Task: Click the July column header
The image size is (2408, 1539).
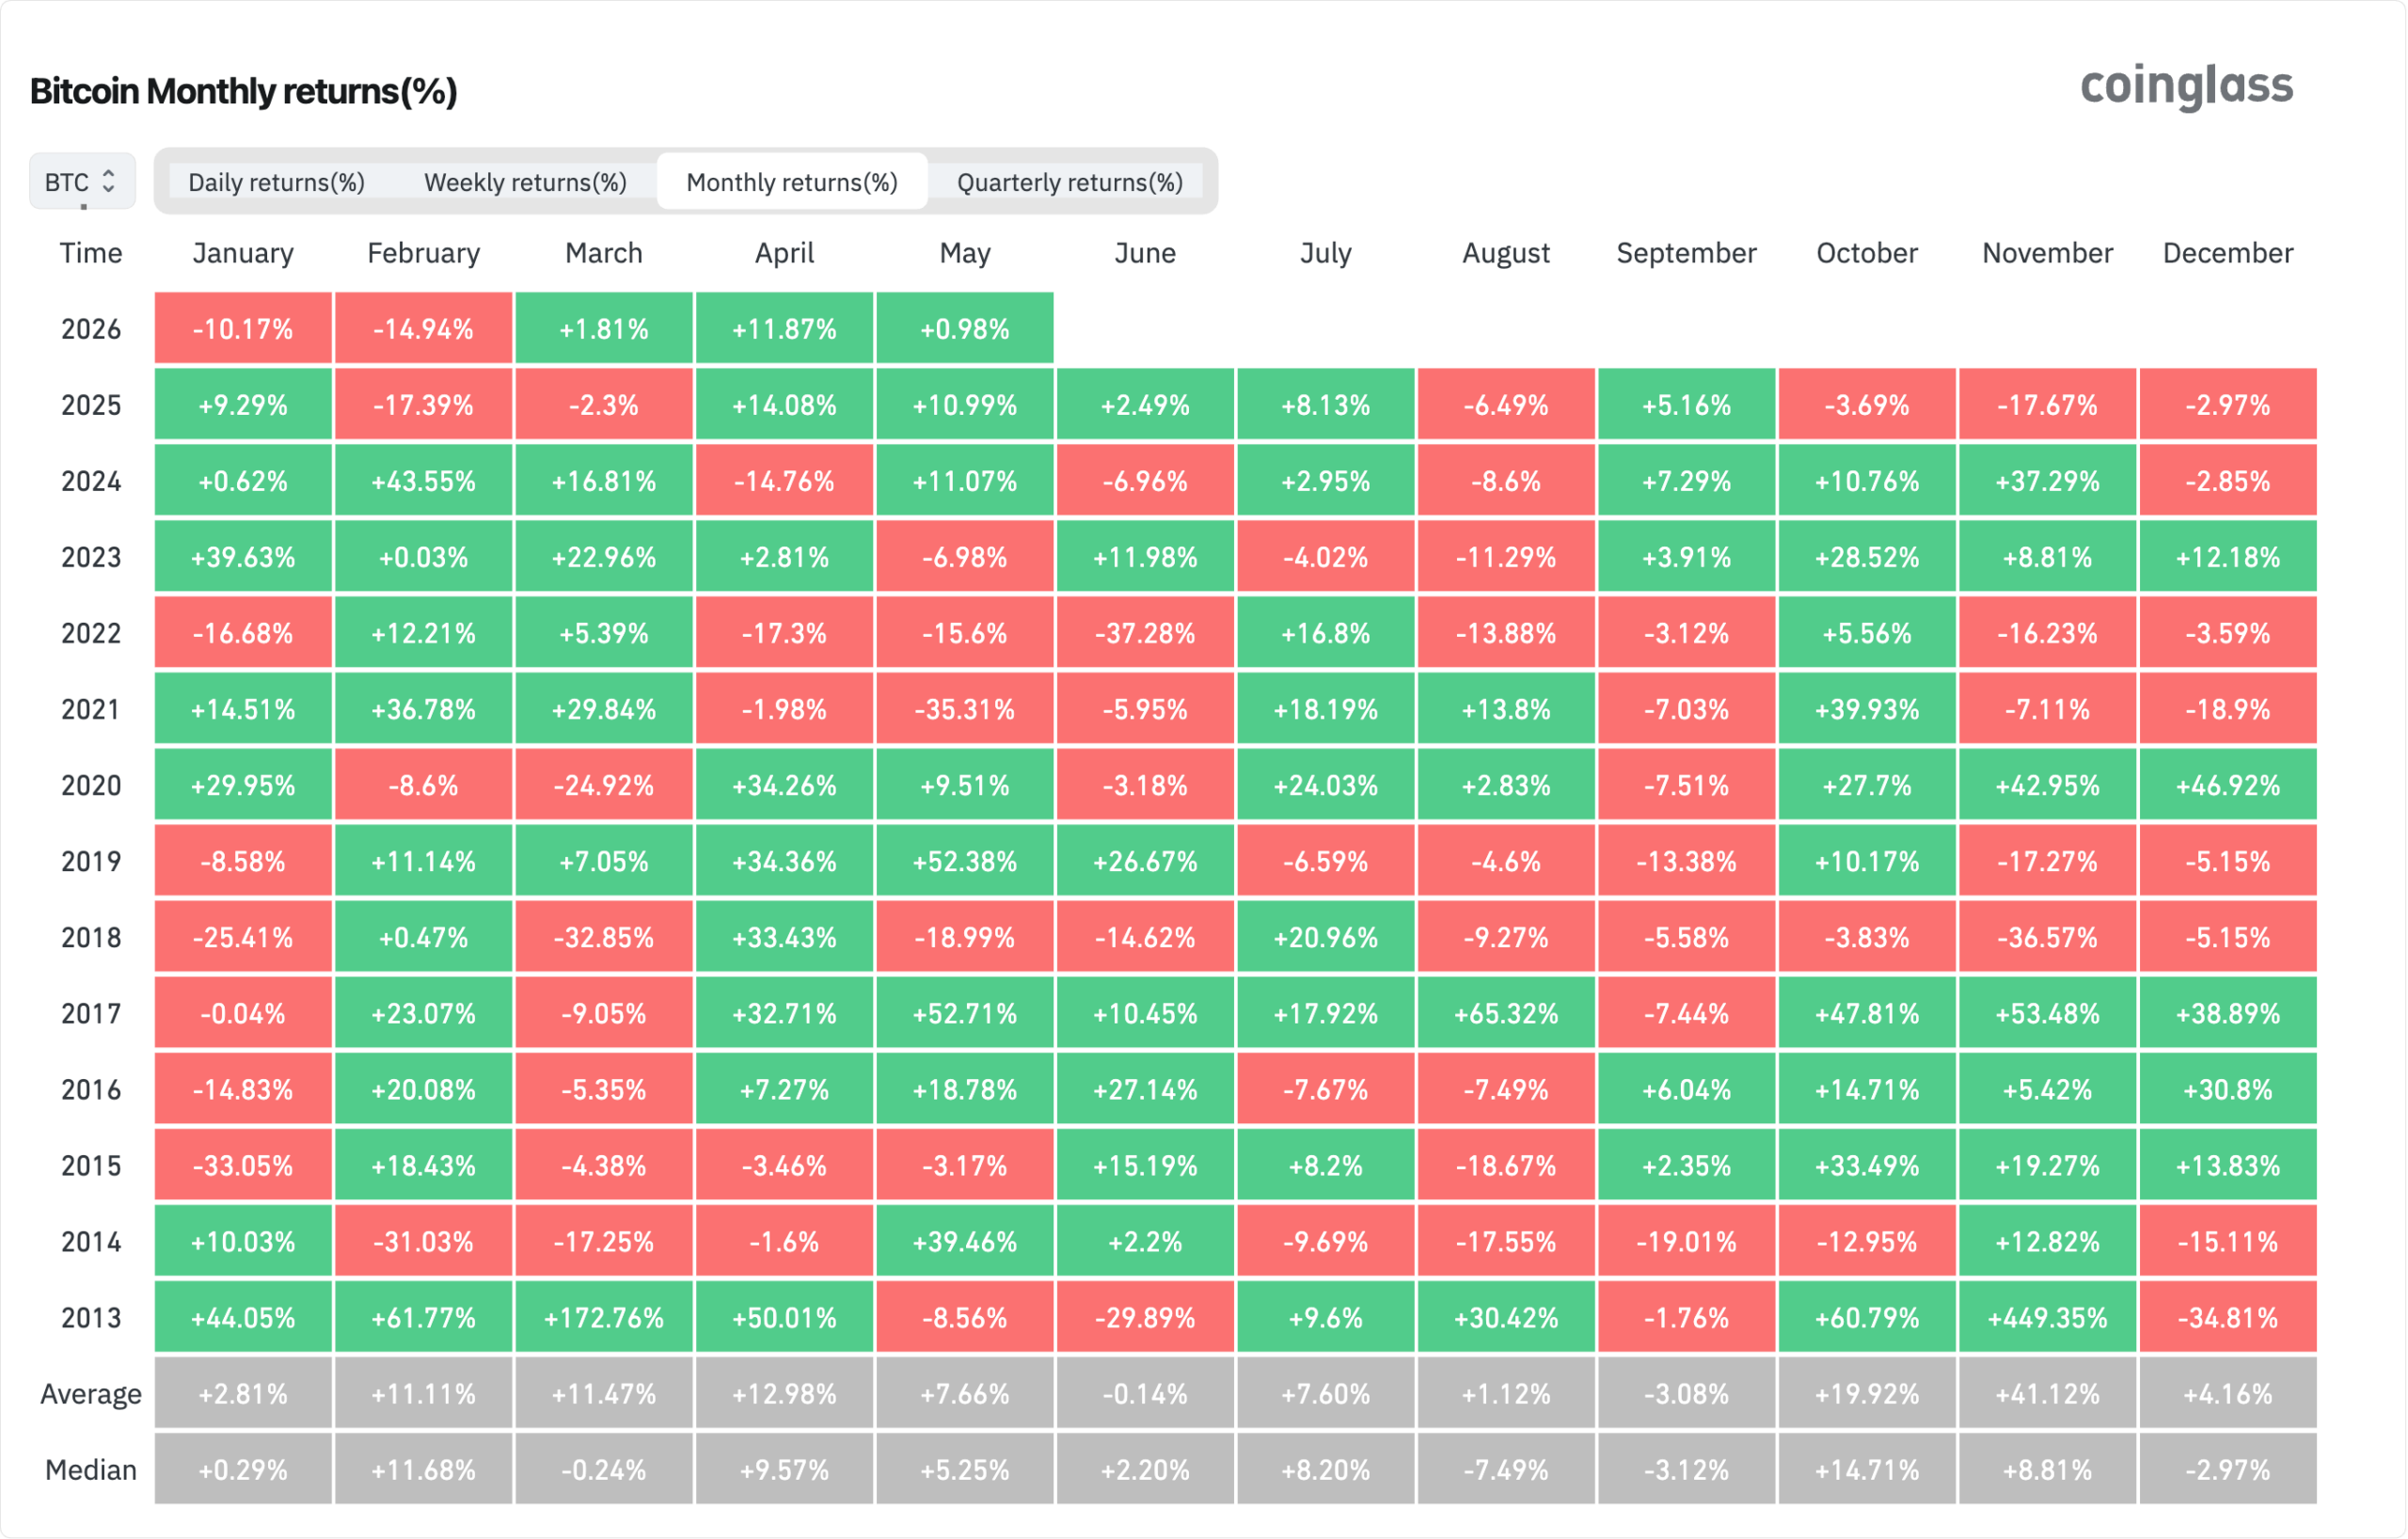Action: 1326,253
